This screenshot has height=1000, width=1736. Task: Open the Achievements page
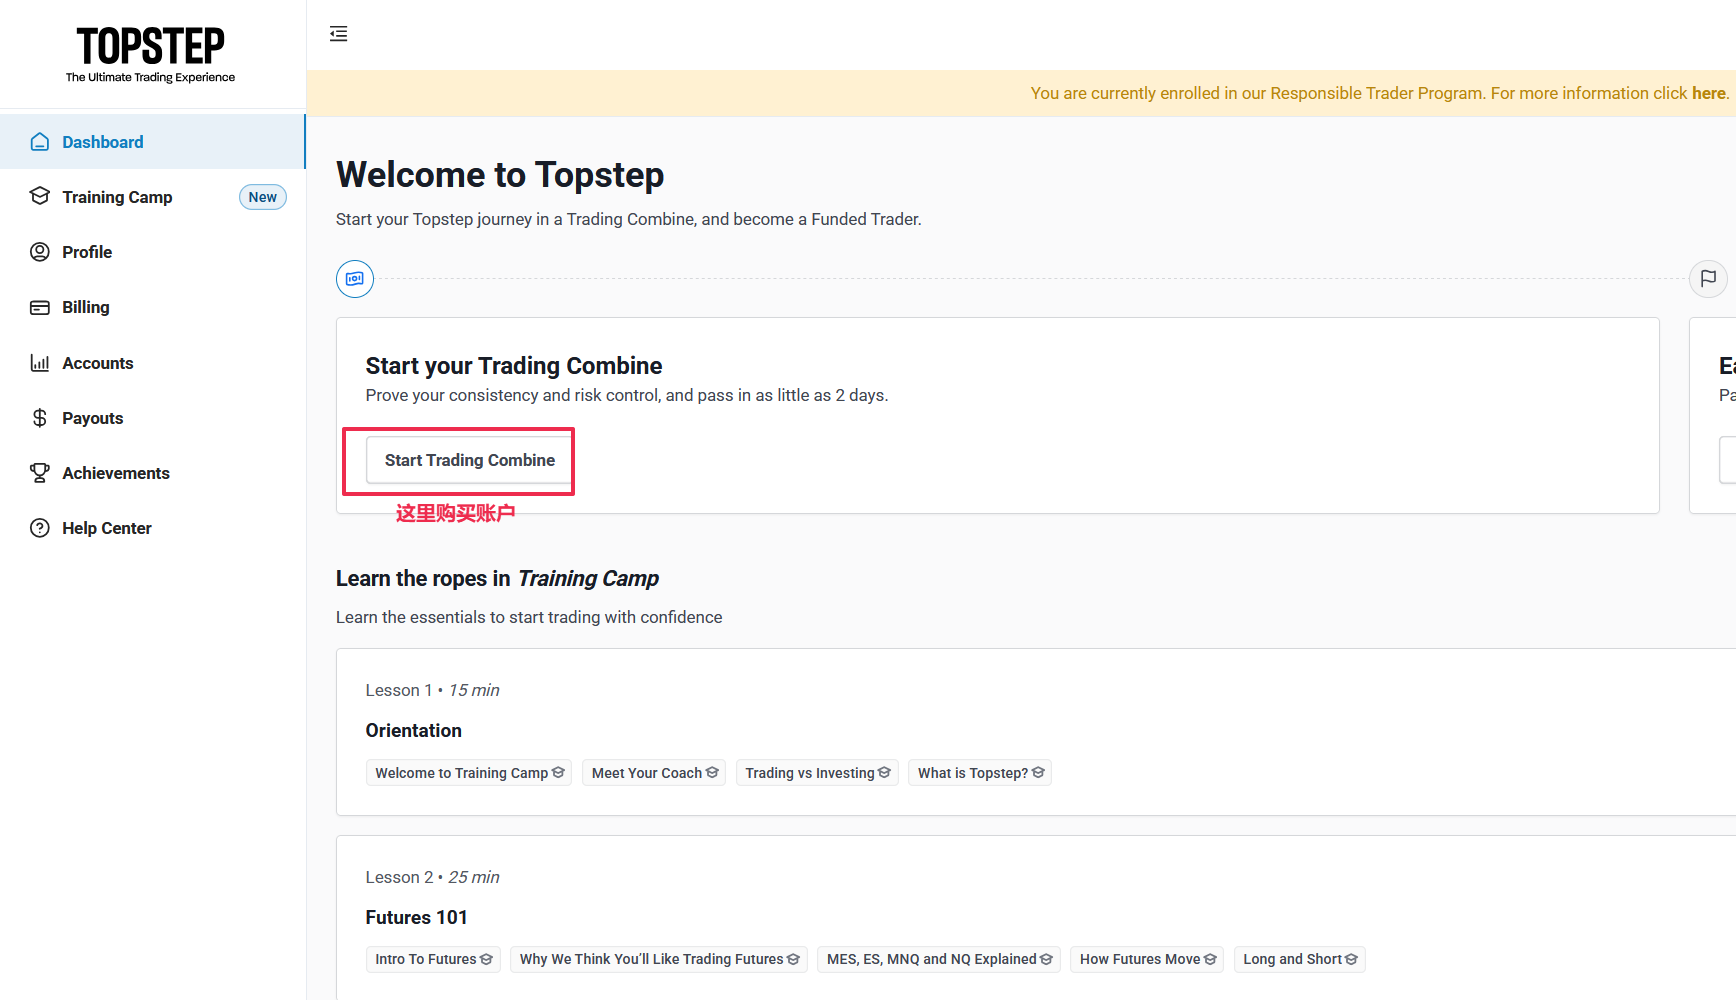[x=152, y=473]
